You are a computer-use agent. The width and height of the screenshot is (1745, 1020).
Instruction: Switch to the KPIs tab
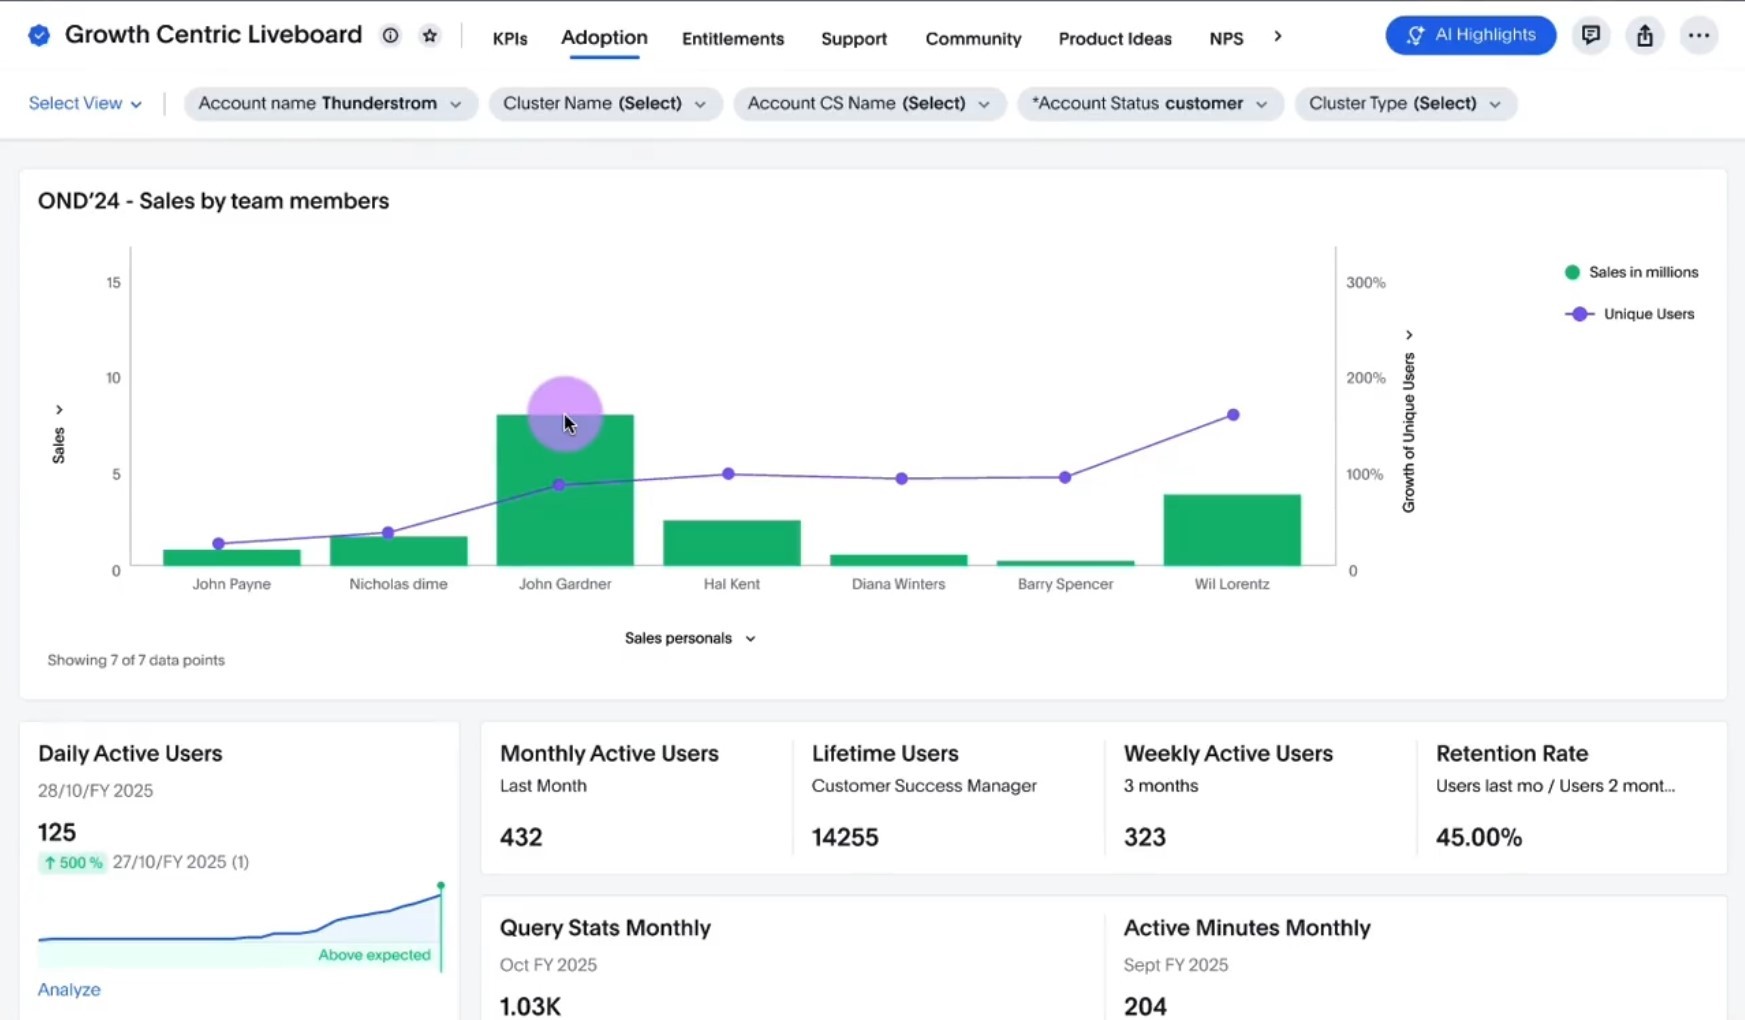(x=510, y=39)
